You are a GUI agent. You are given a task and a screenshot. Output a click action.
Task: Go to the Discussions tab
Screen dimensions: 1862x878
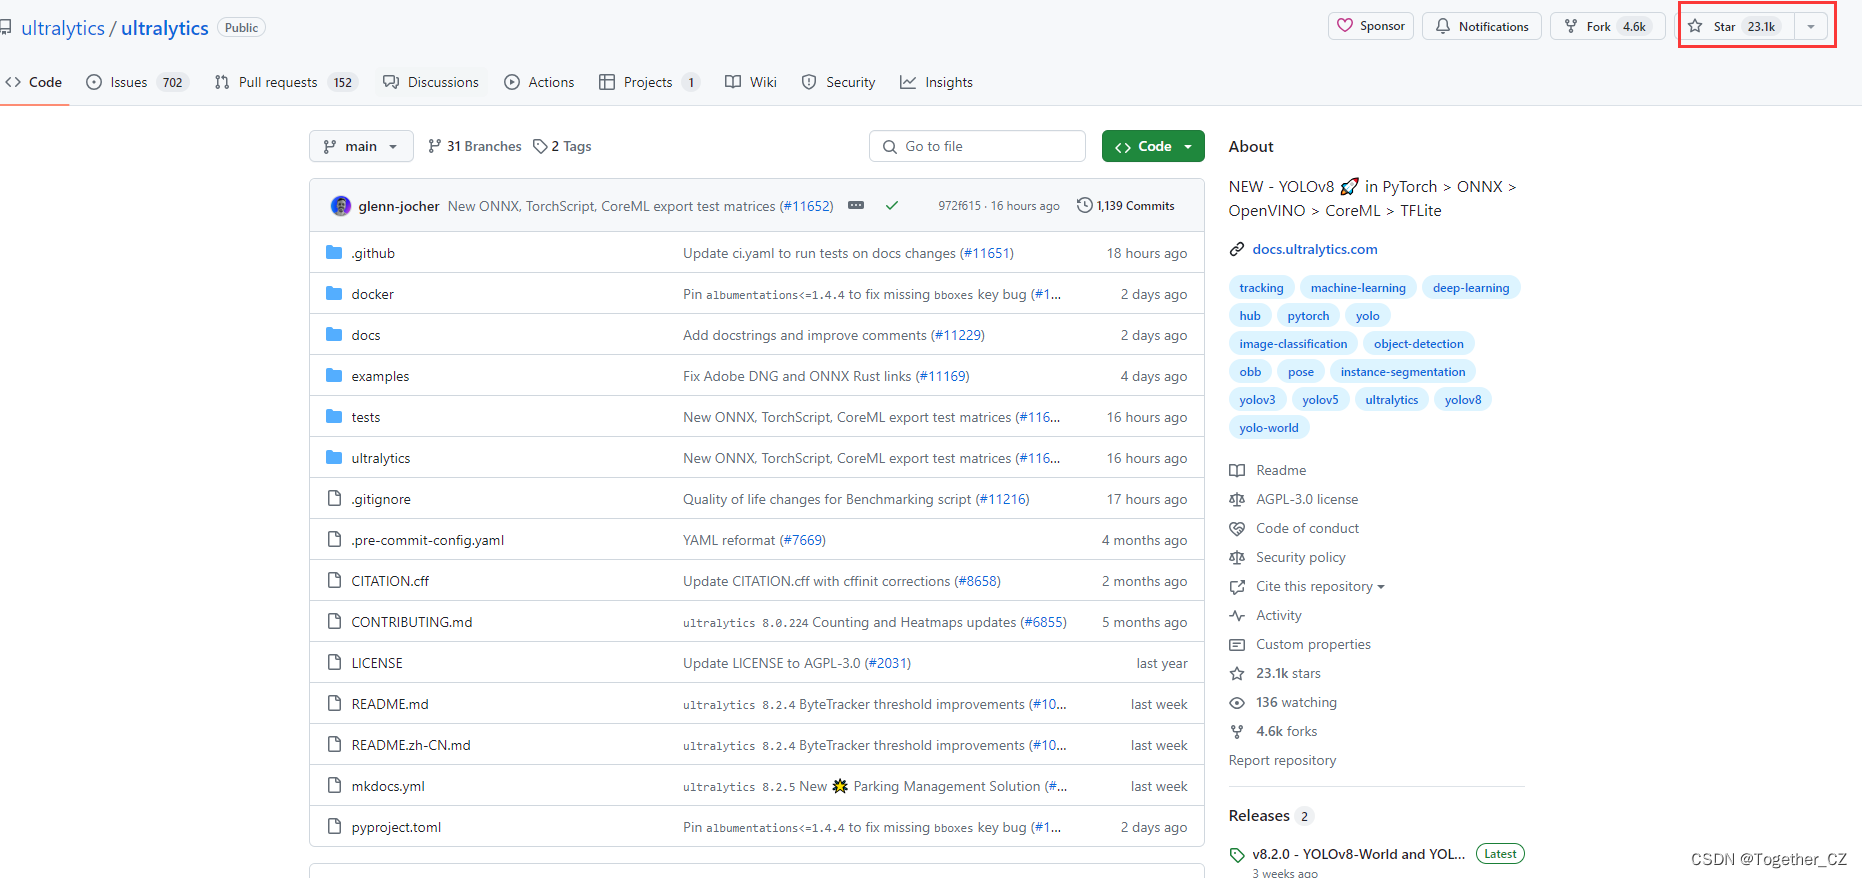(x=430, y=82)
